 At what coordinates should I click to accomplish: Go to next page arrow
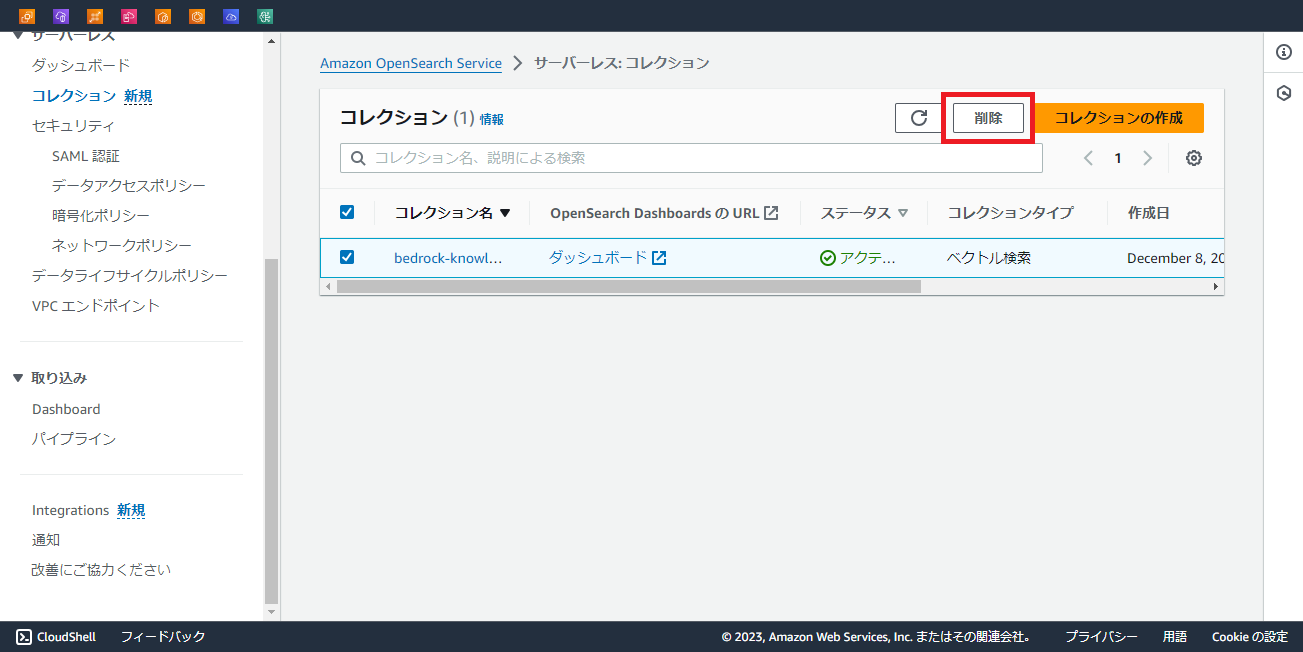coord(1148,158)
